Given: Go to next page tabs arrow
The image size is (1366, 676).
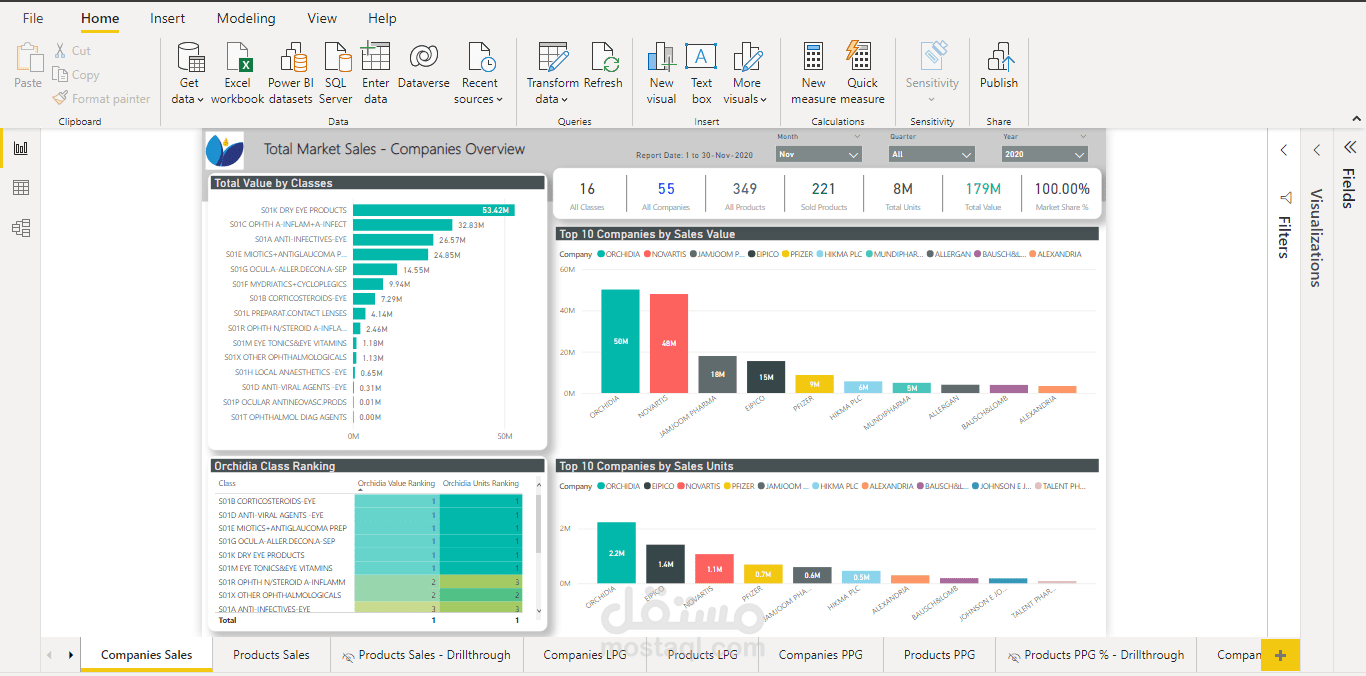Looking at the screenshot, I should (x=71, y=655).
